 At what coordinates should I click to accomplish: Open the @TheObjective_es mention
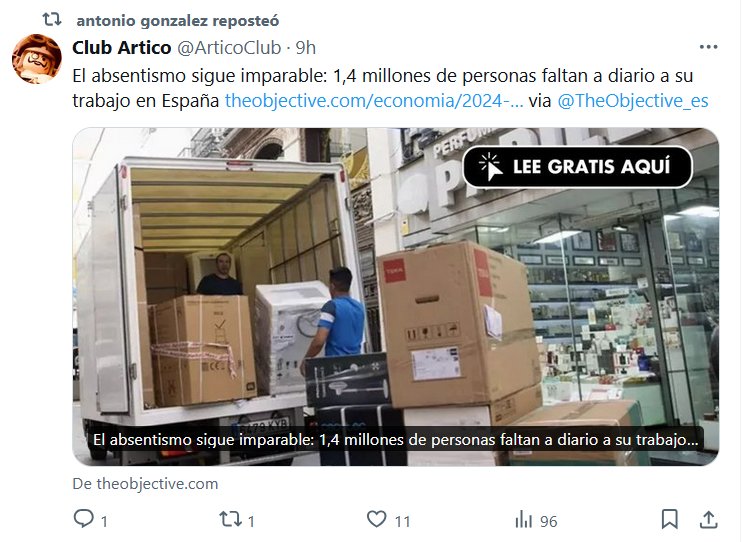(x=633, y=101)
